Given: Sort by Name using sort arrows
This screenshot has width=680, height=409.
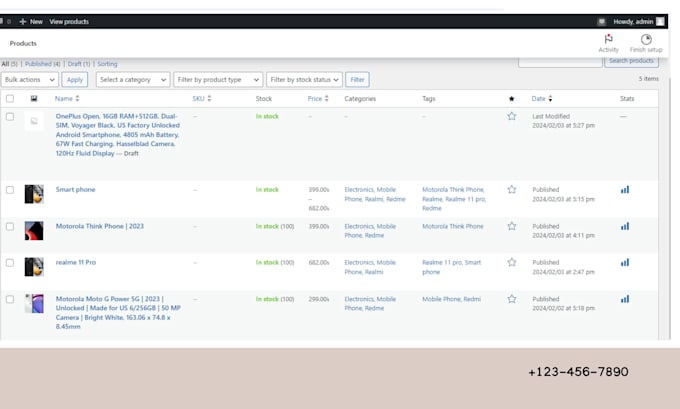Looking at the screenshot, I should point(77,98).
